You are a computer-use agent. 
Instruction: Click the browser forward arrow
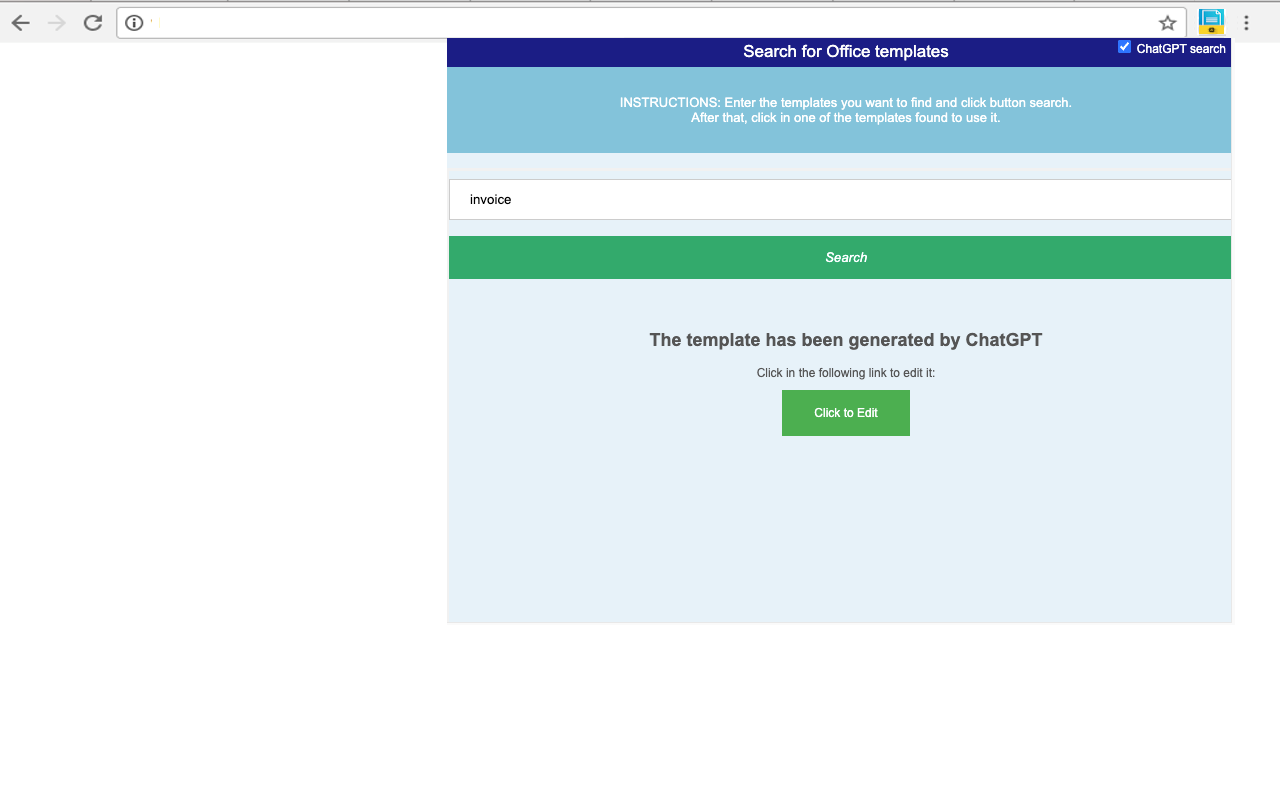point(57,23)
